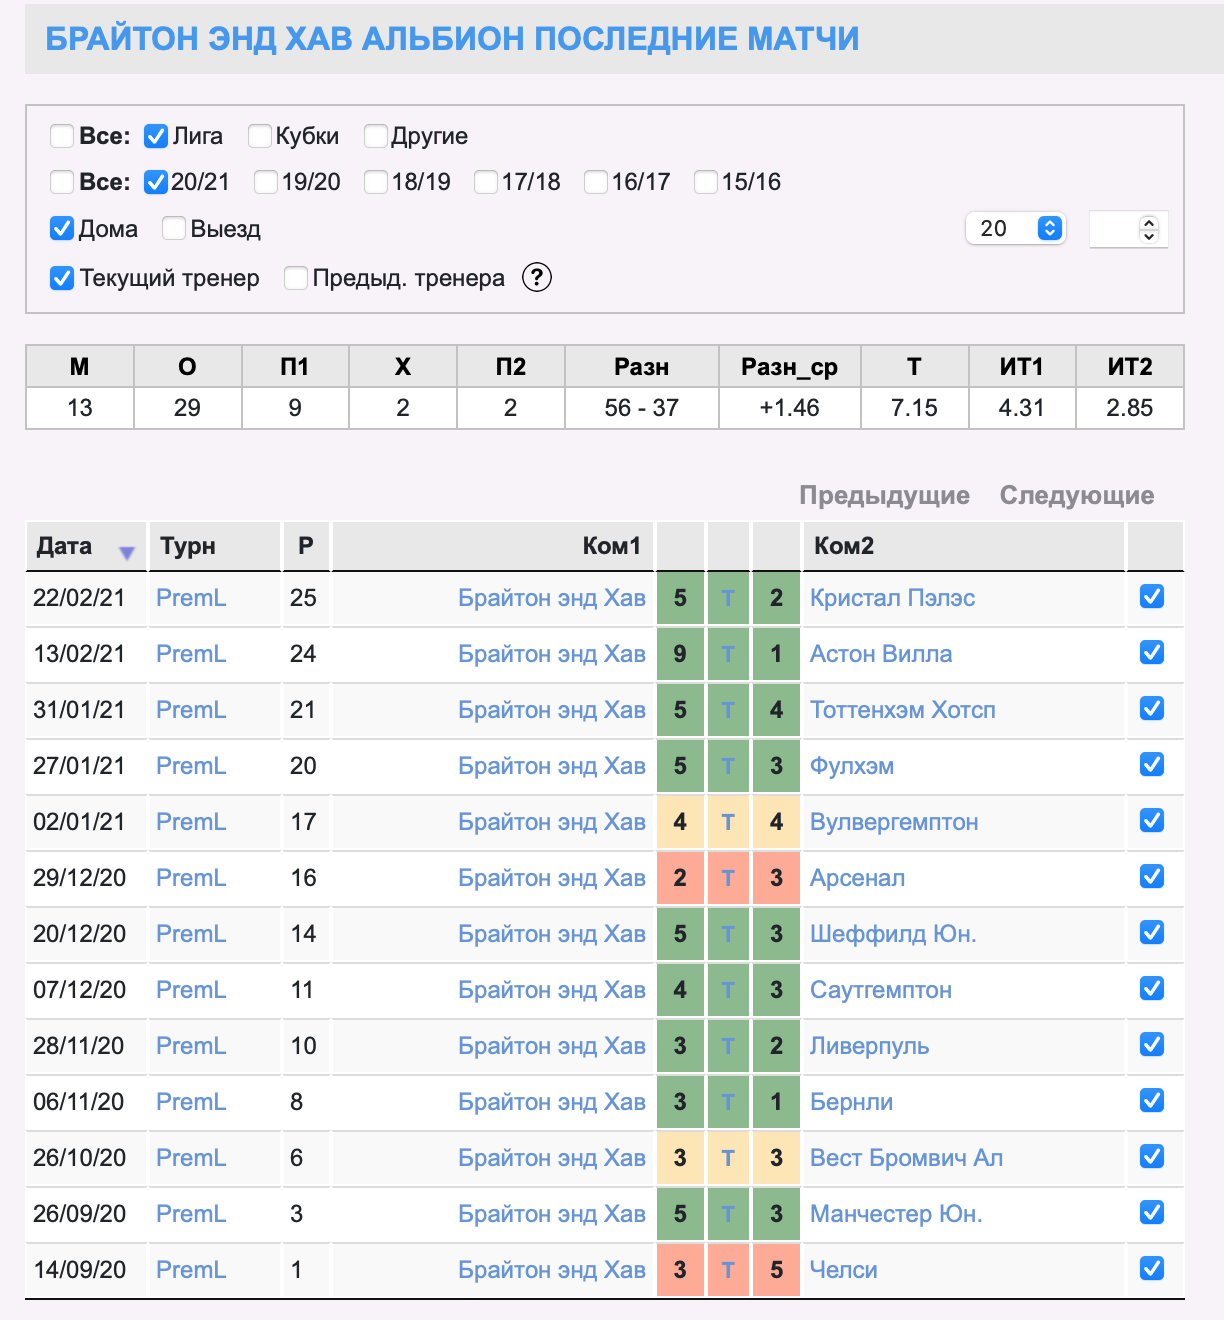Click the Разн_ср value +1.46
This screenshot has width=1224, height=1320.
790,408
